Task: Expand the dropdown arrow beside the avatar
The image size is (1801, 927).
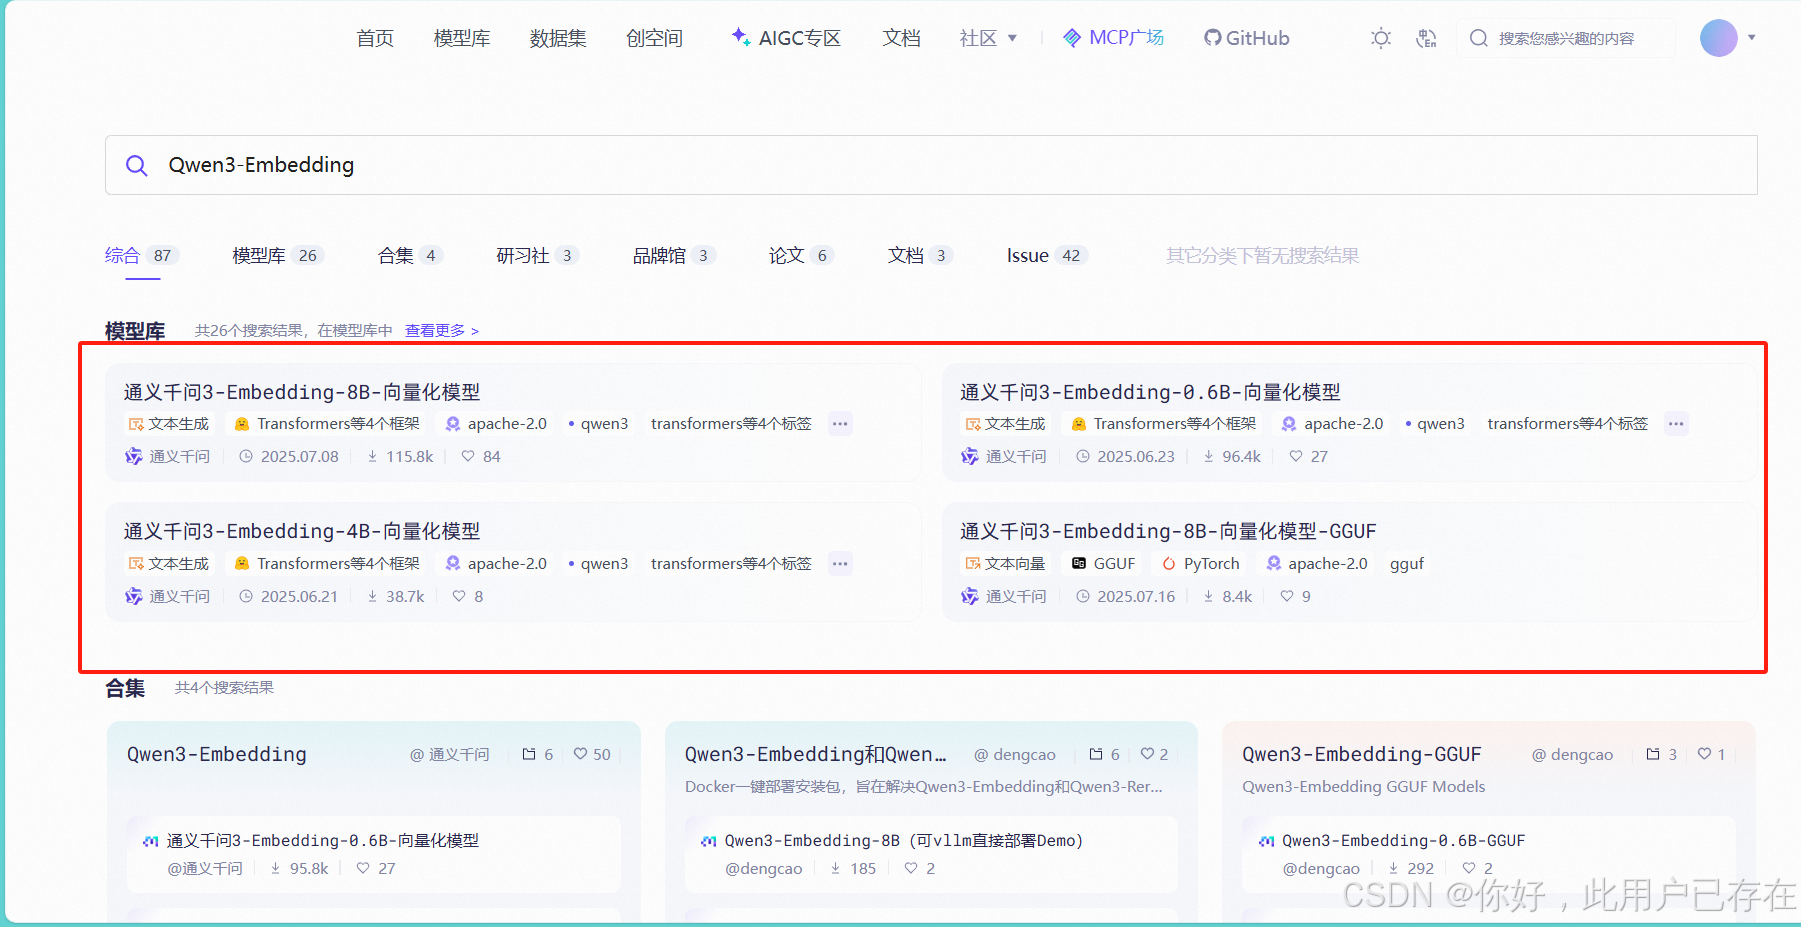Action: (1752, 38)
